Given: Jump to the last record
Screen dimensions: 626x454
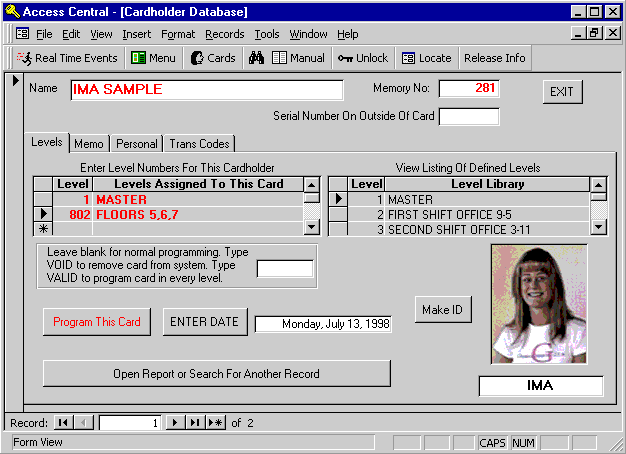Looking at the screenshot, I should [195, 423].
